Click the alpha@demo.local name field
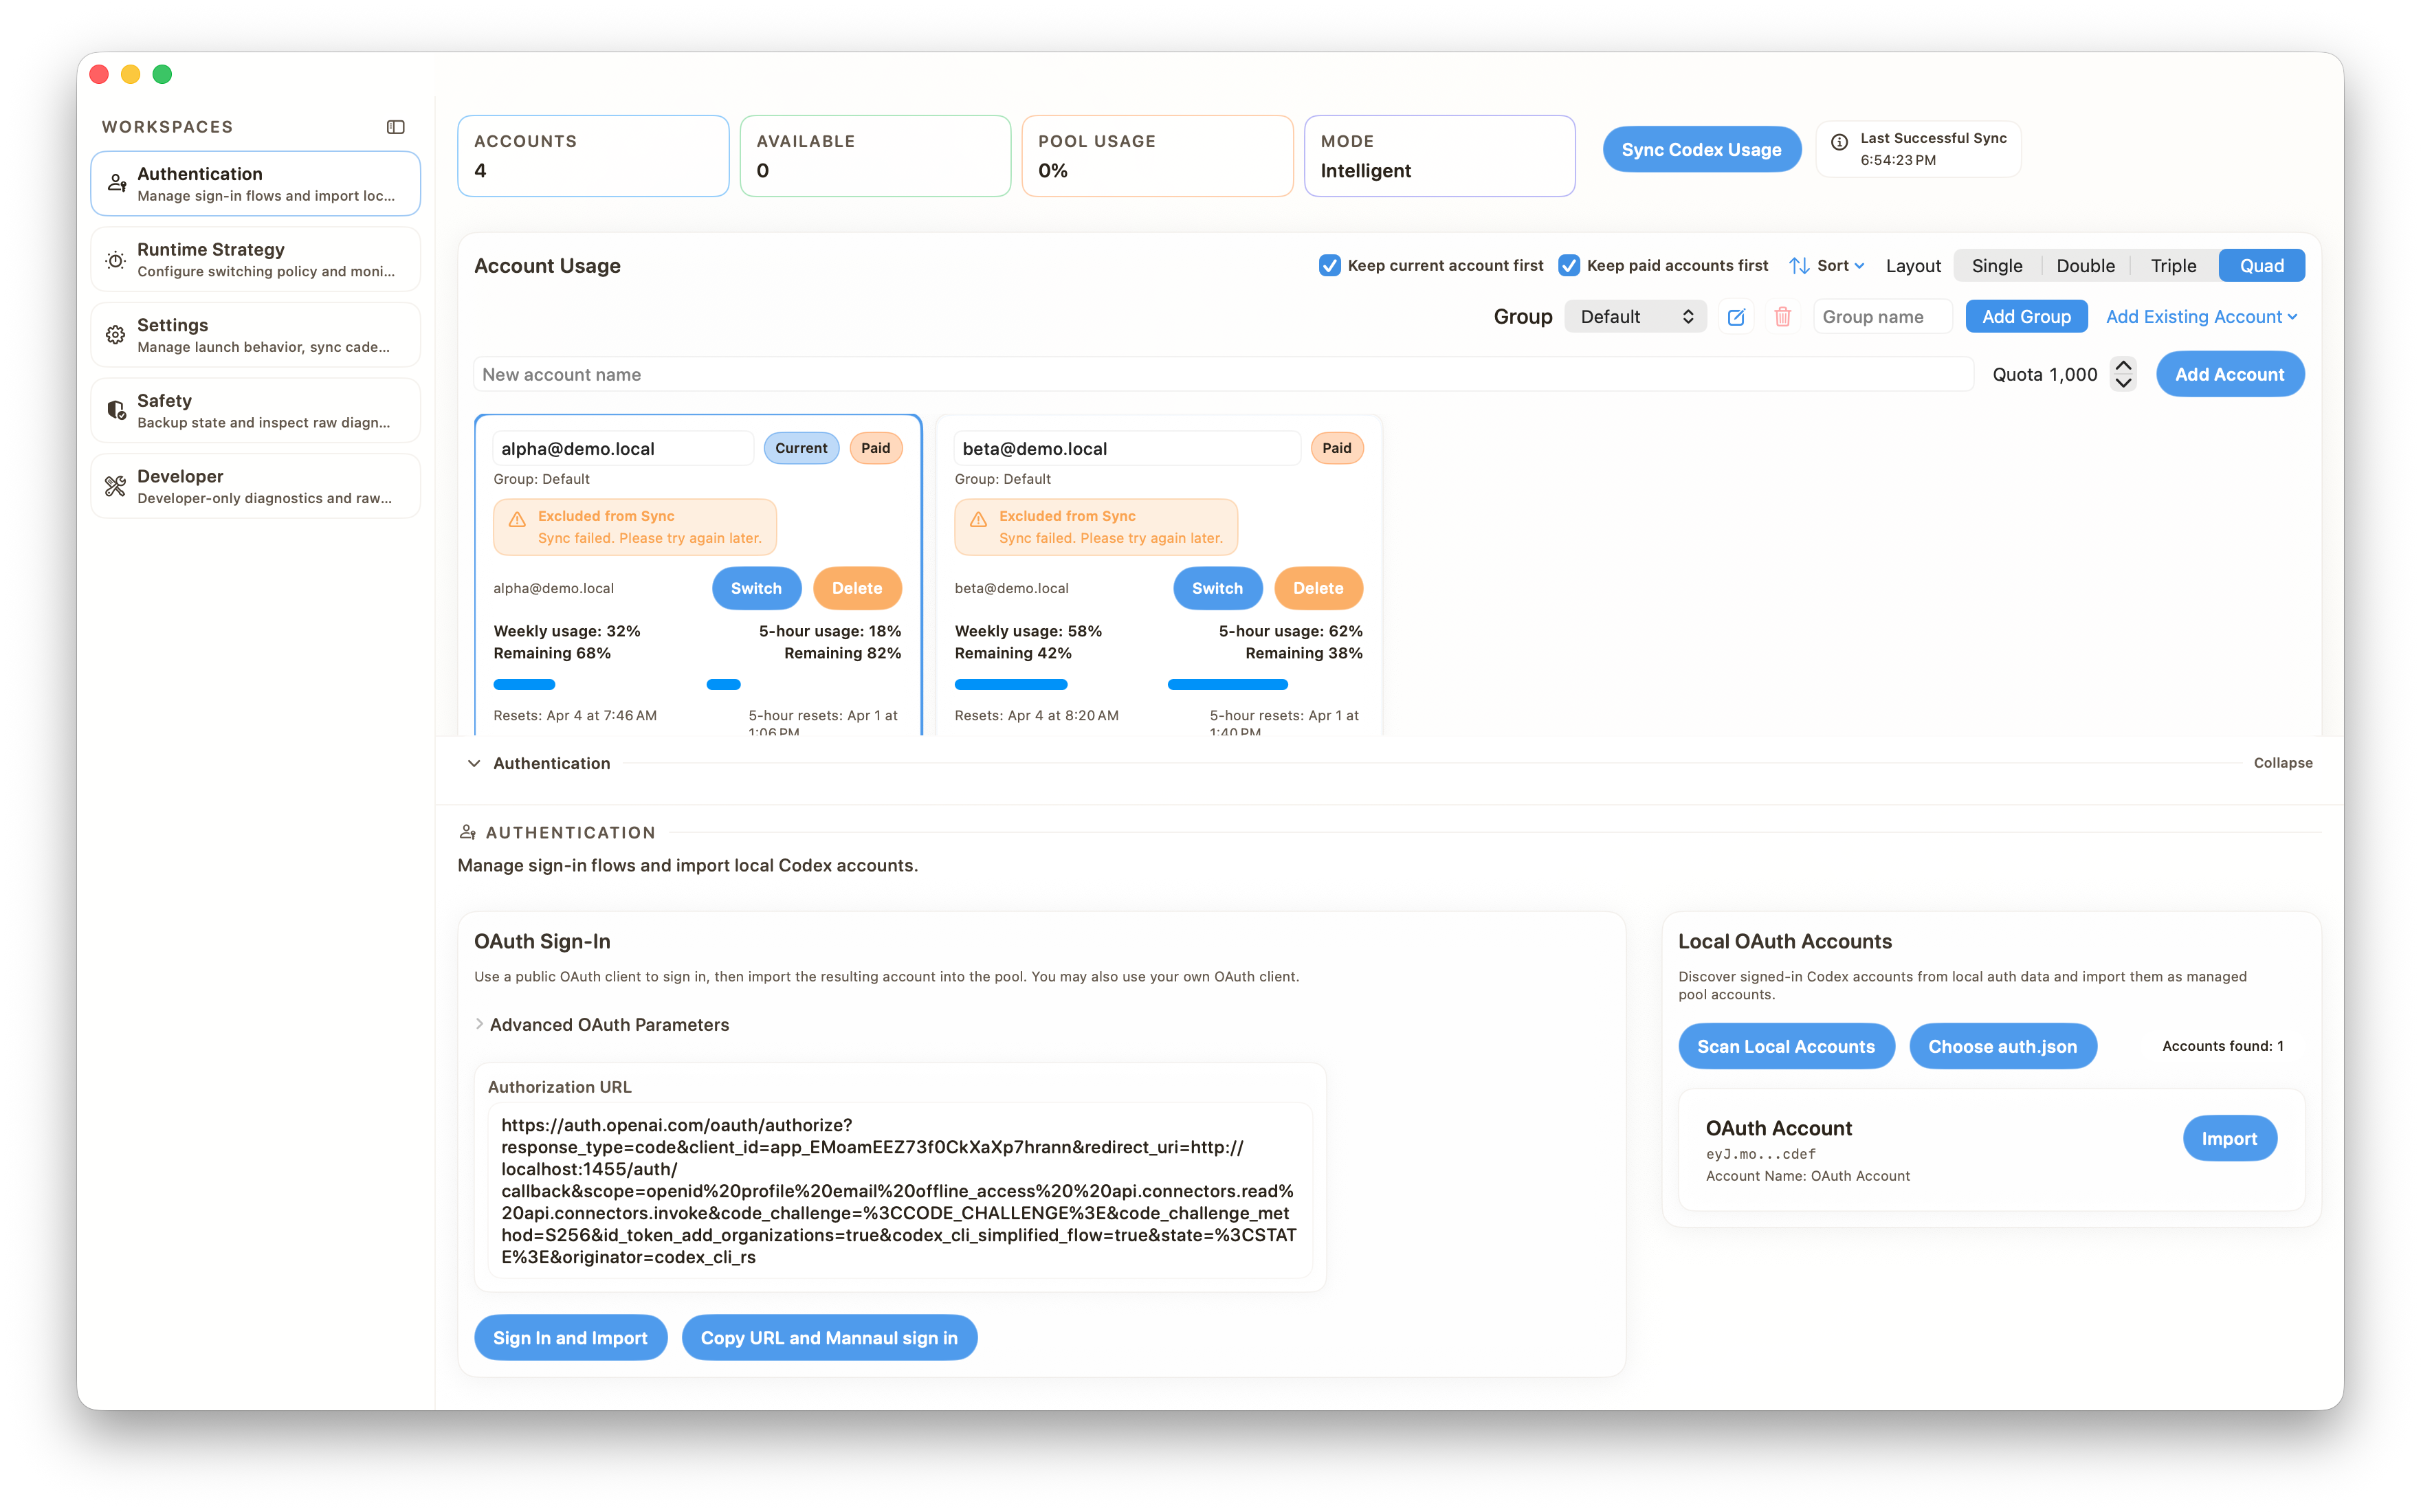 point(623,448)
